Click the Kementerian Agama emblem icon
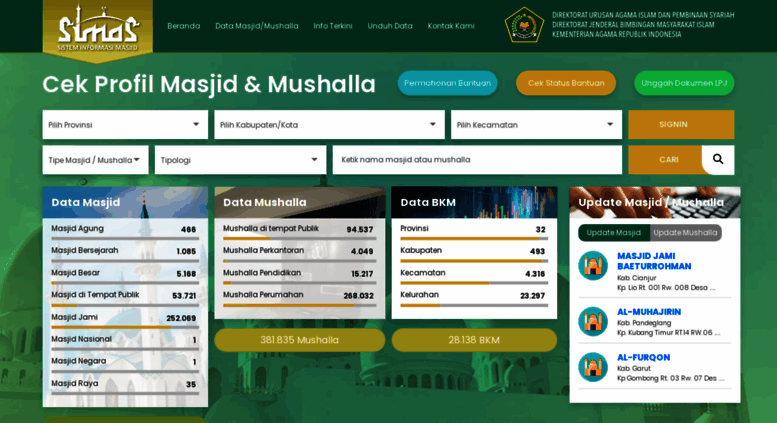Viewport: 777px width, 423px height. (x=524, y=24)
